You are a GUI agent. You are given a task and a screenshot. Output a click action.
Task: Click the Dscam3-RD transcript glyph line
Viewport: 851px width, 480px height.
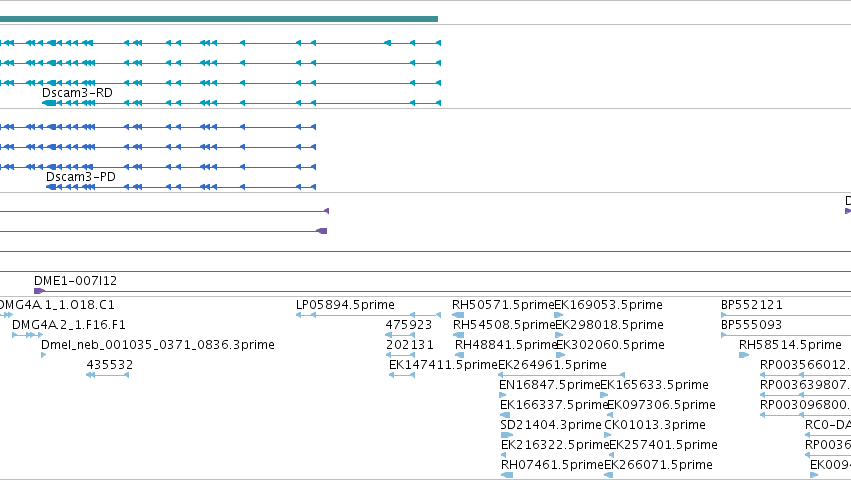coord(242,103)
